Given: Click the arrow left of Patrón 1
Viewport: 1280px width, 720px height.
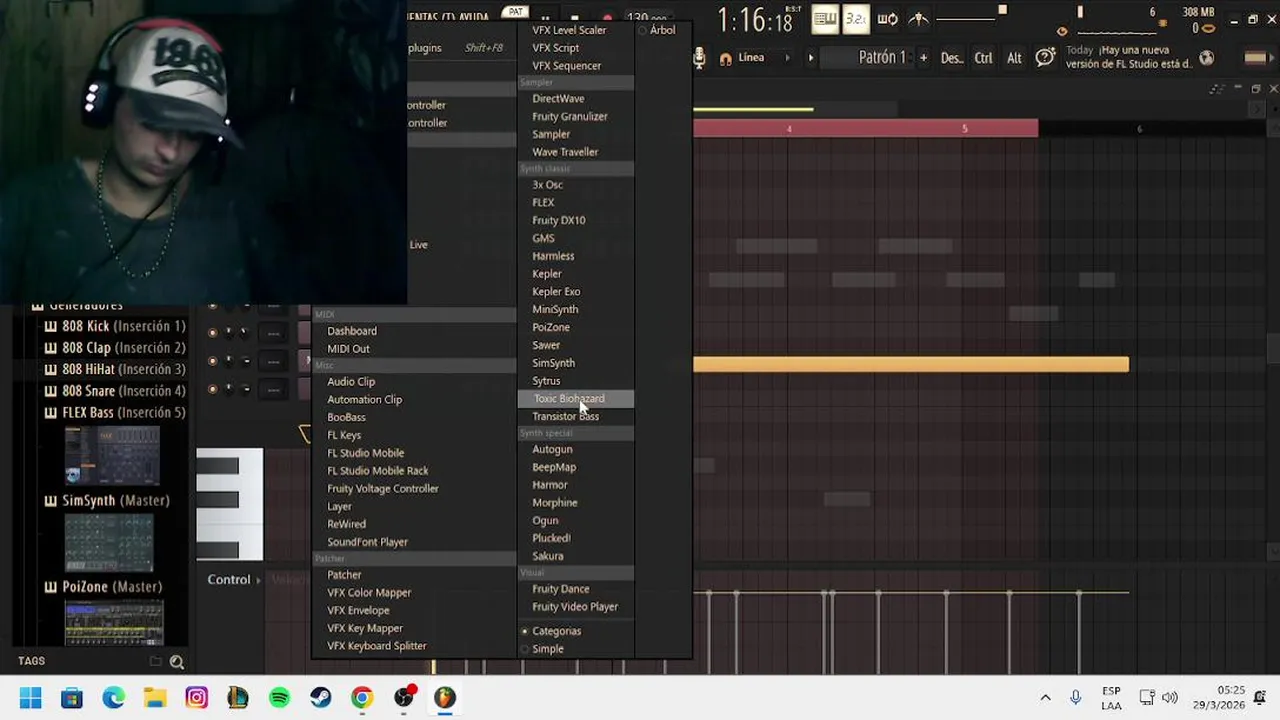Looking at the screenshot, I should click(810, 58).
